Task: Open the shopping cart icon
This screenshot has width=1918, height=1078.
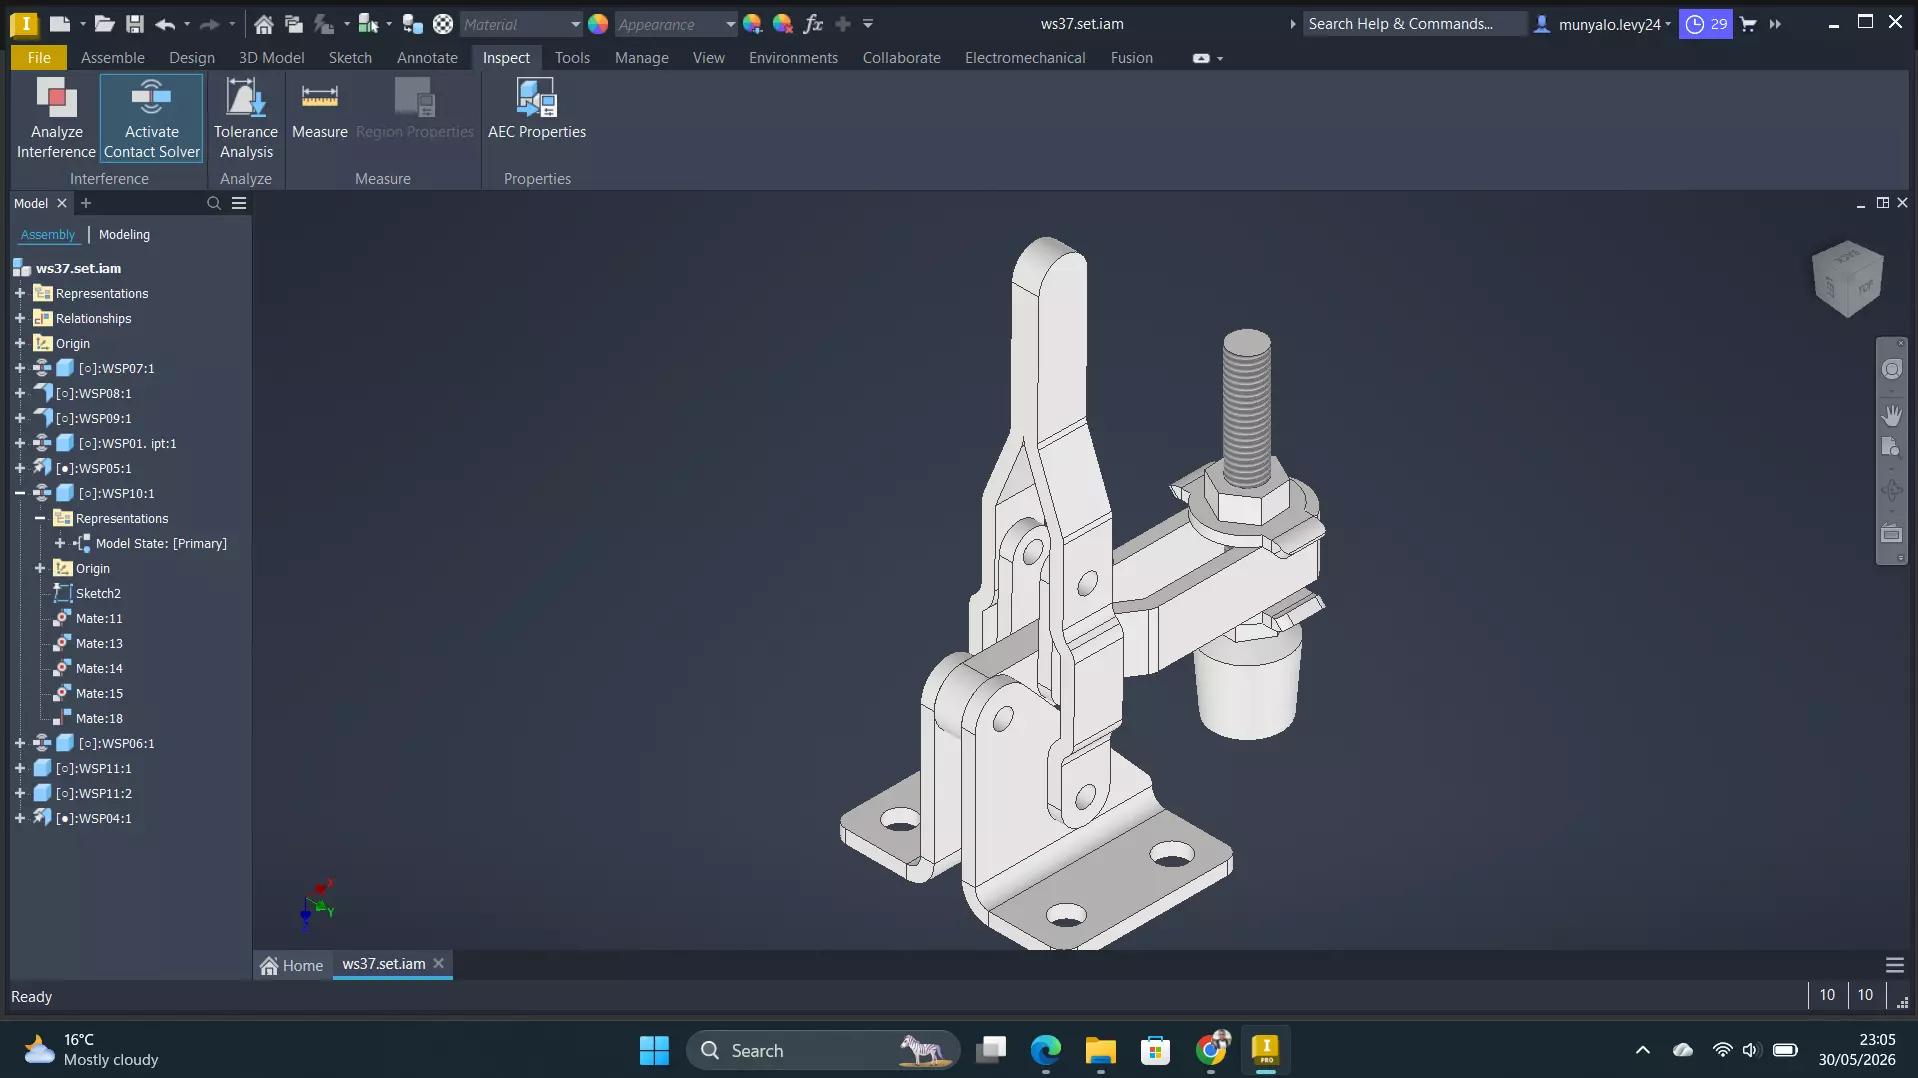Action: [x=1749, y=24]
